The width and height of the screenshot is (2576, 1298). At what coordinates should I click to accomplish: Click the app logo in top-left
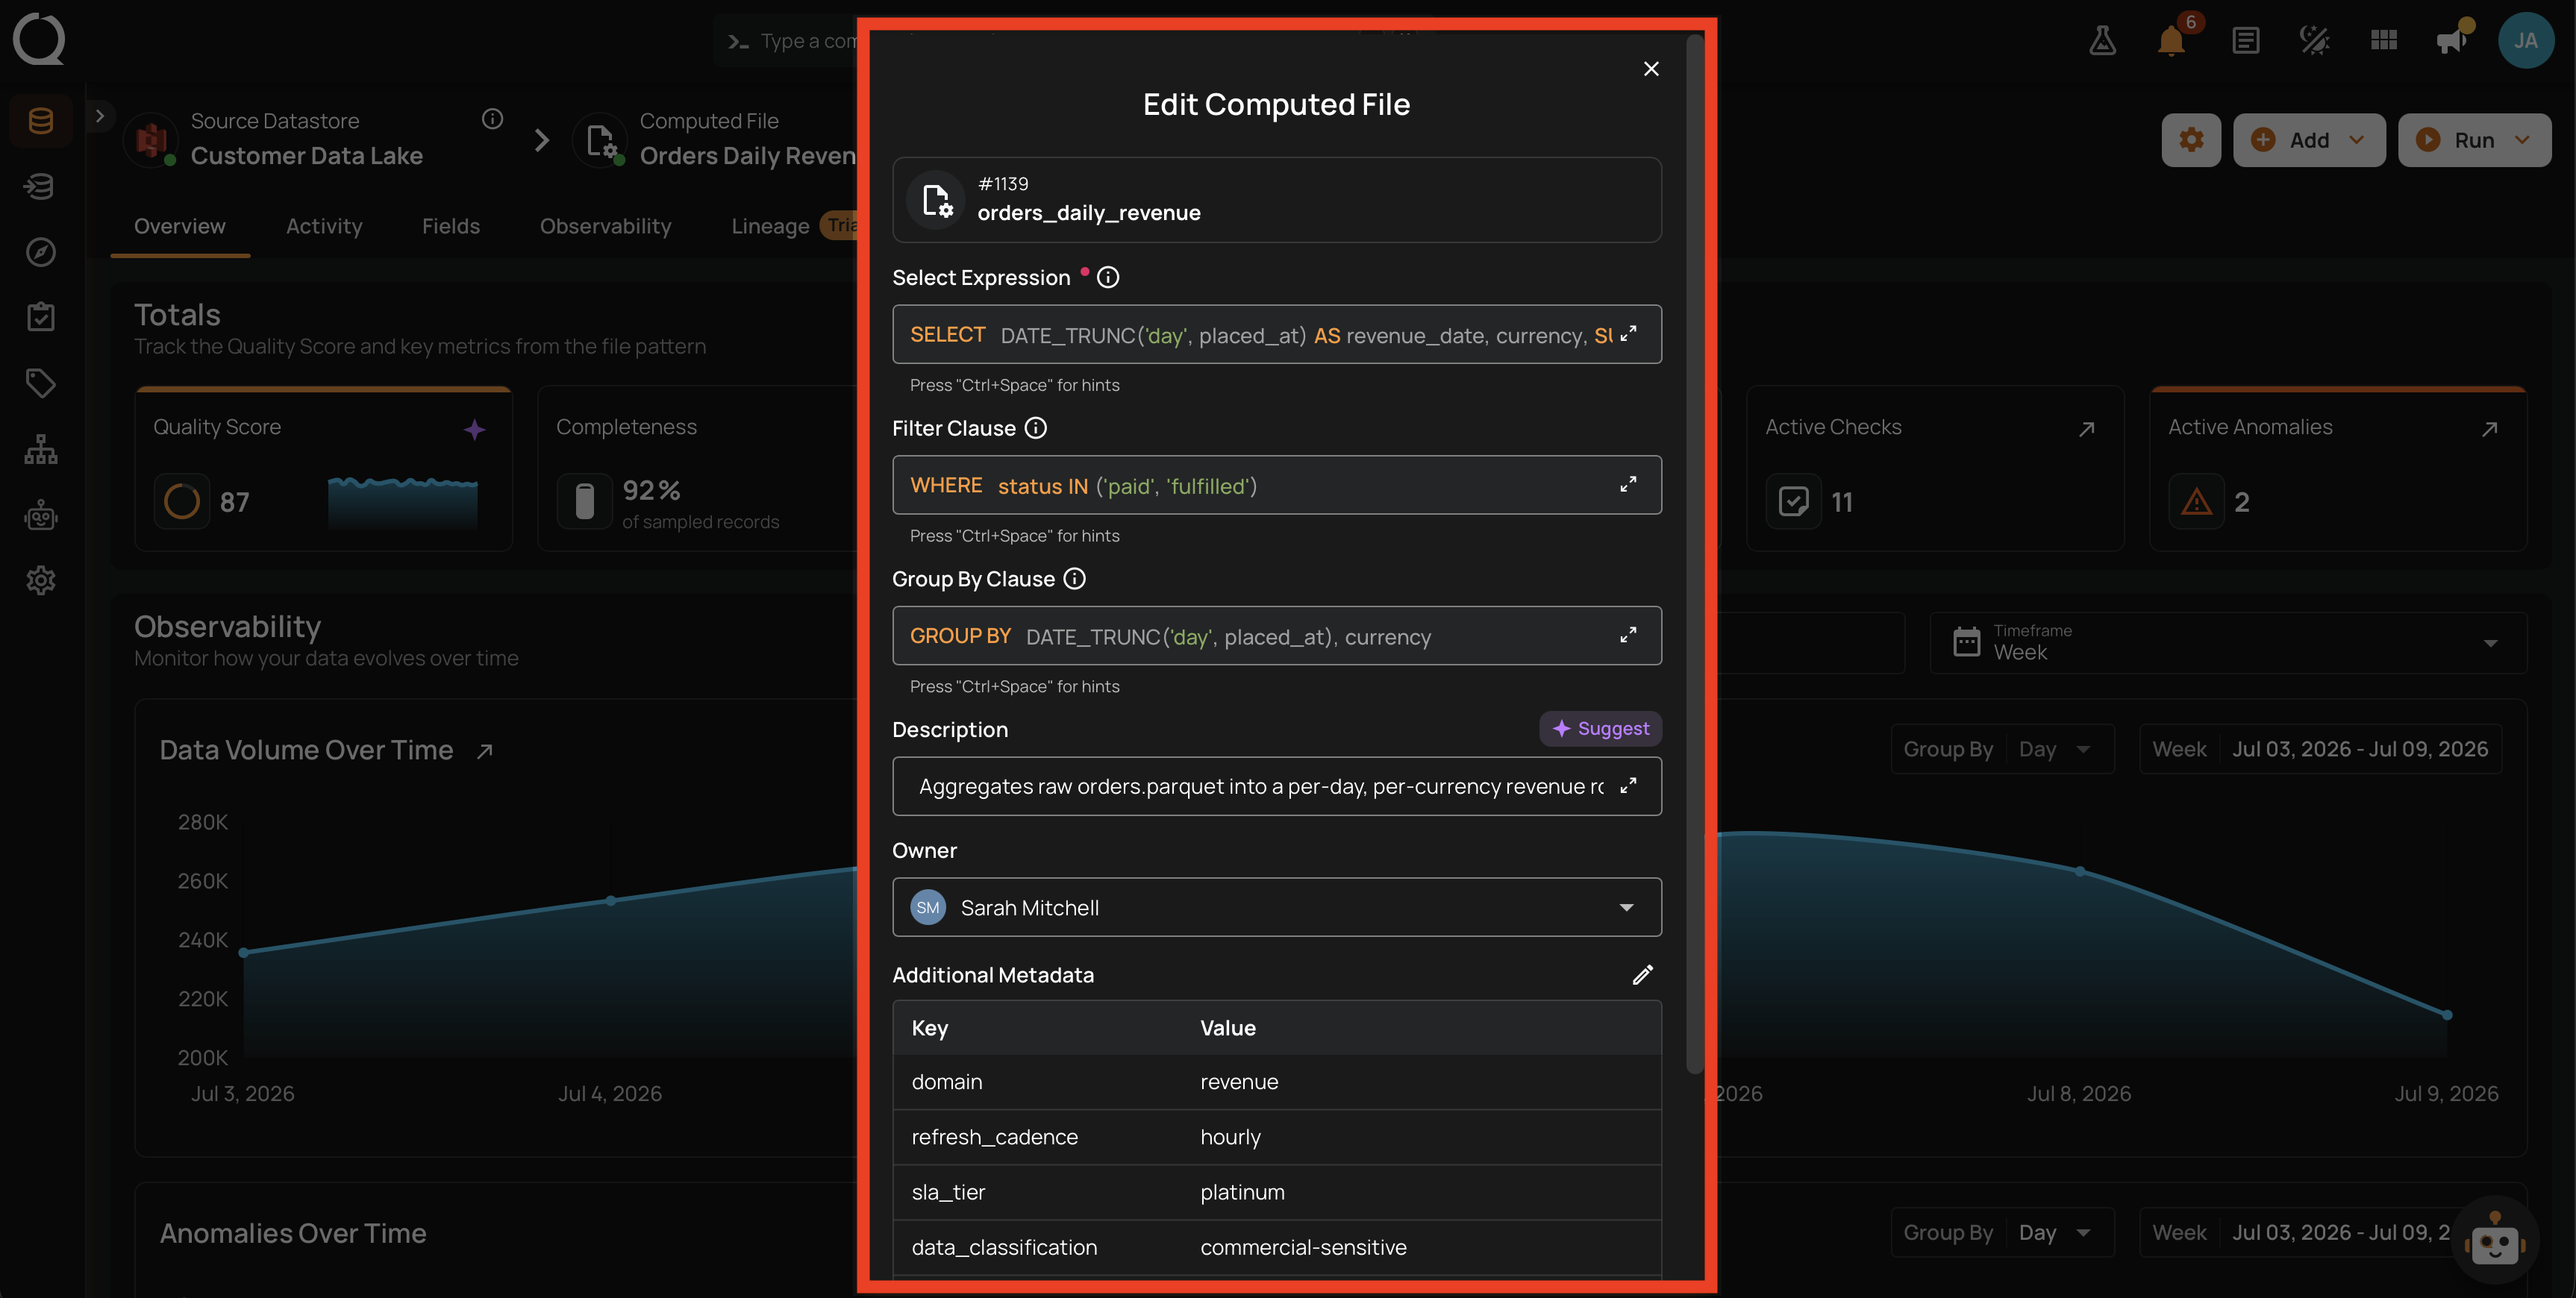pyautogui.click(x=39, y=39)
